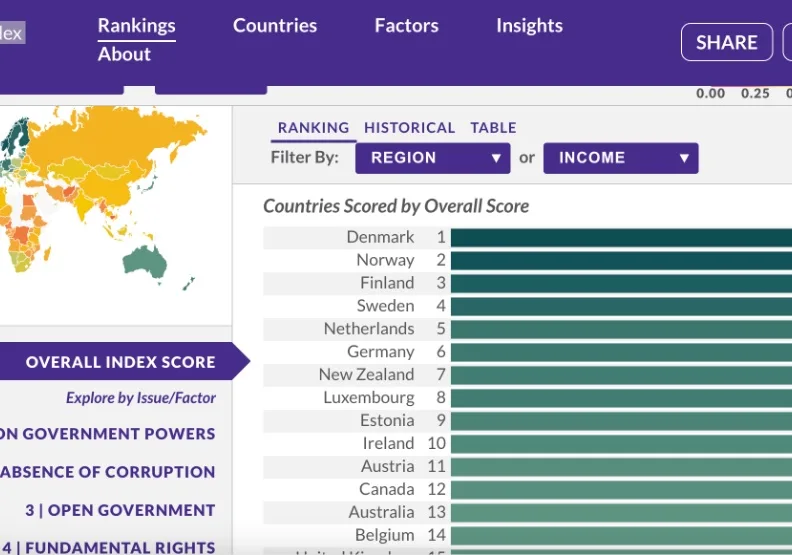792x555 pixels.
Task: Click Australia on the world map
Action: point(144,263)
